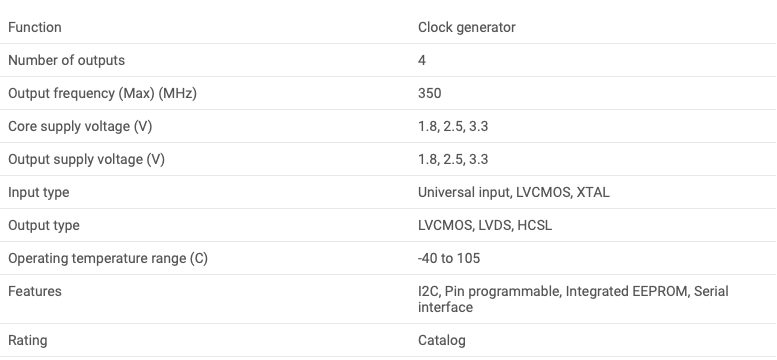Select LVCMOS, LVDS, HCSL value
The image size is (777, 360).
pyautogui.click(x=485, y=225)
